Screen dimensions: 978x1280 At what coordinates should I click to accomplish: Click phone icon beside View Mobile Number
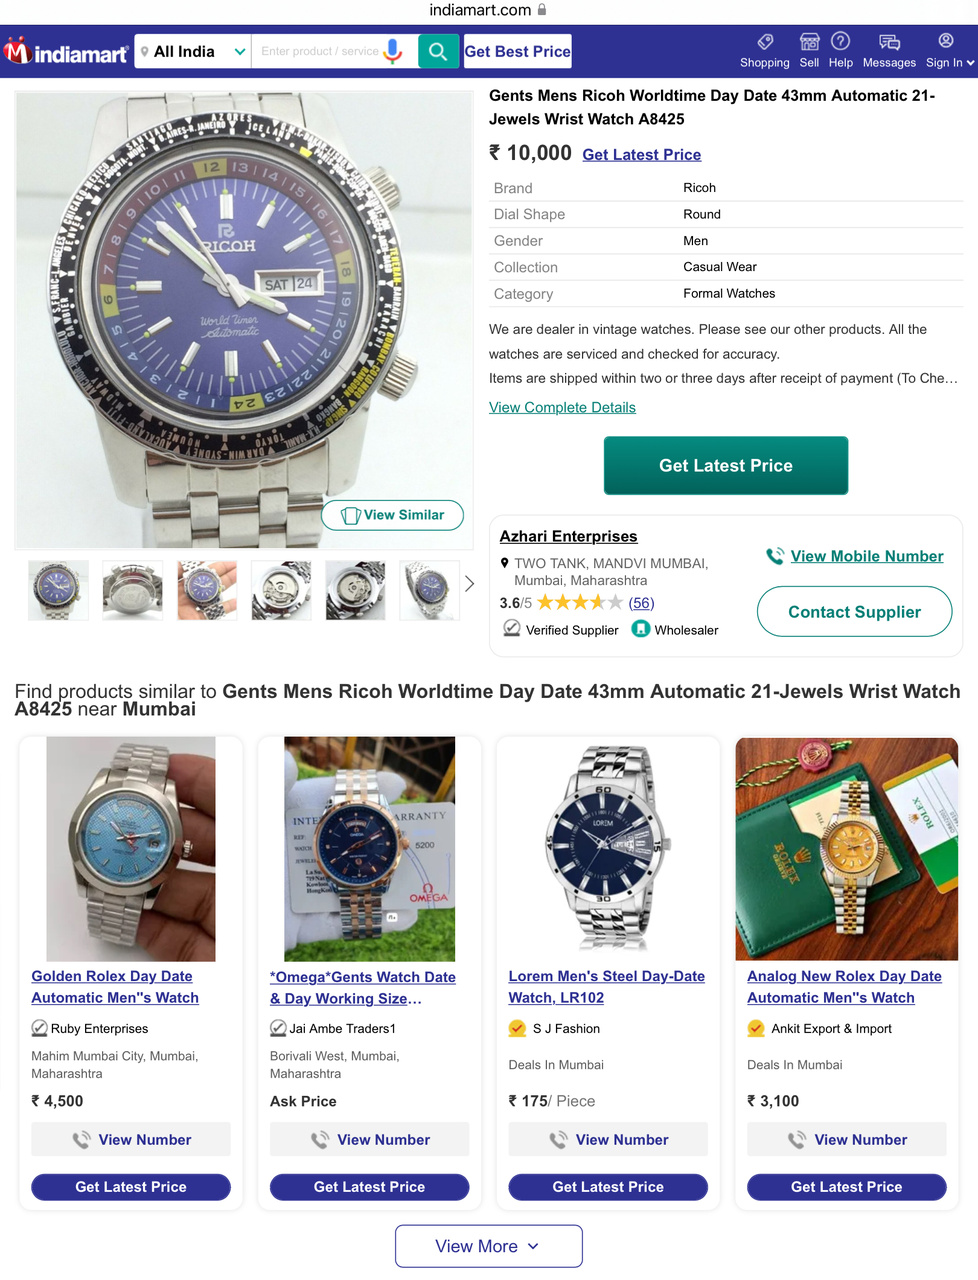click(x=775, y=556)
